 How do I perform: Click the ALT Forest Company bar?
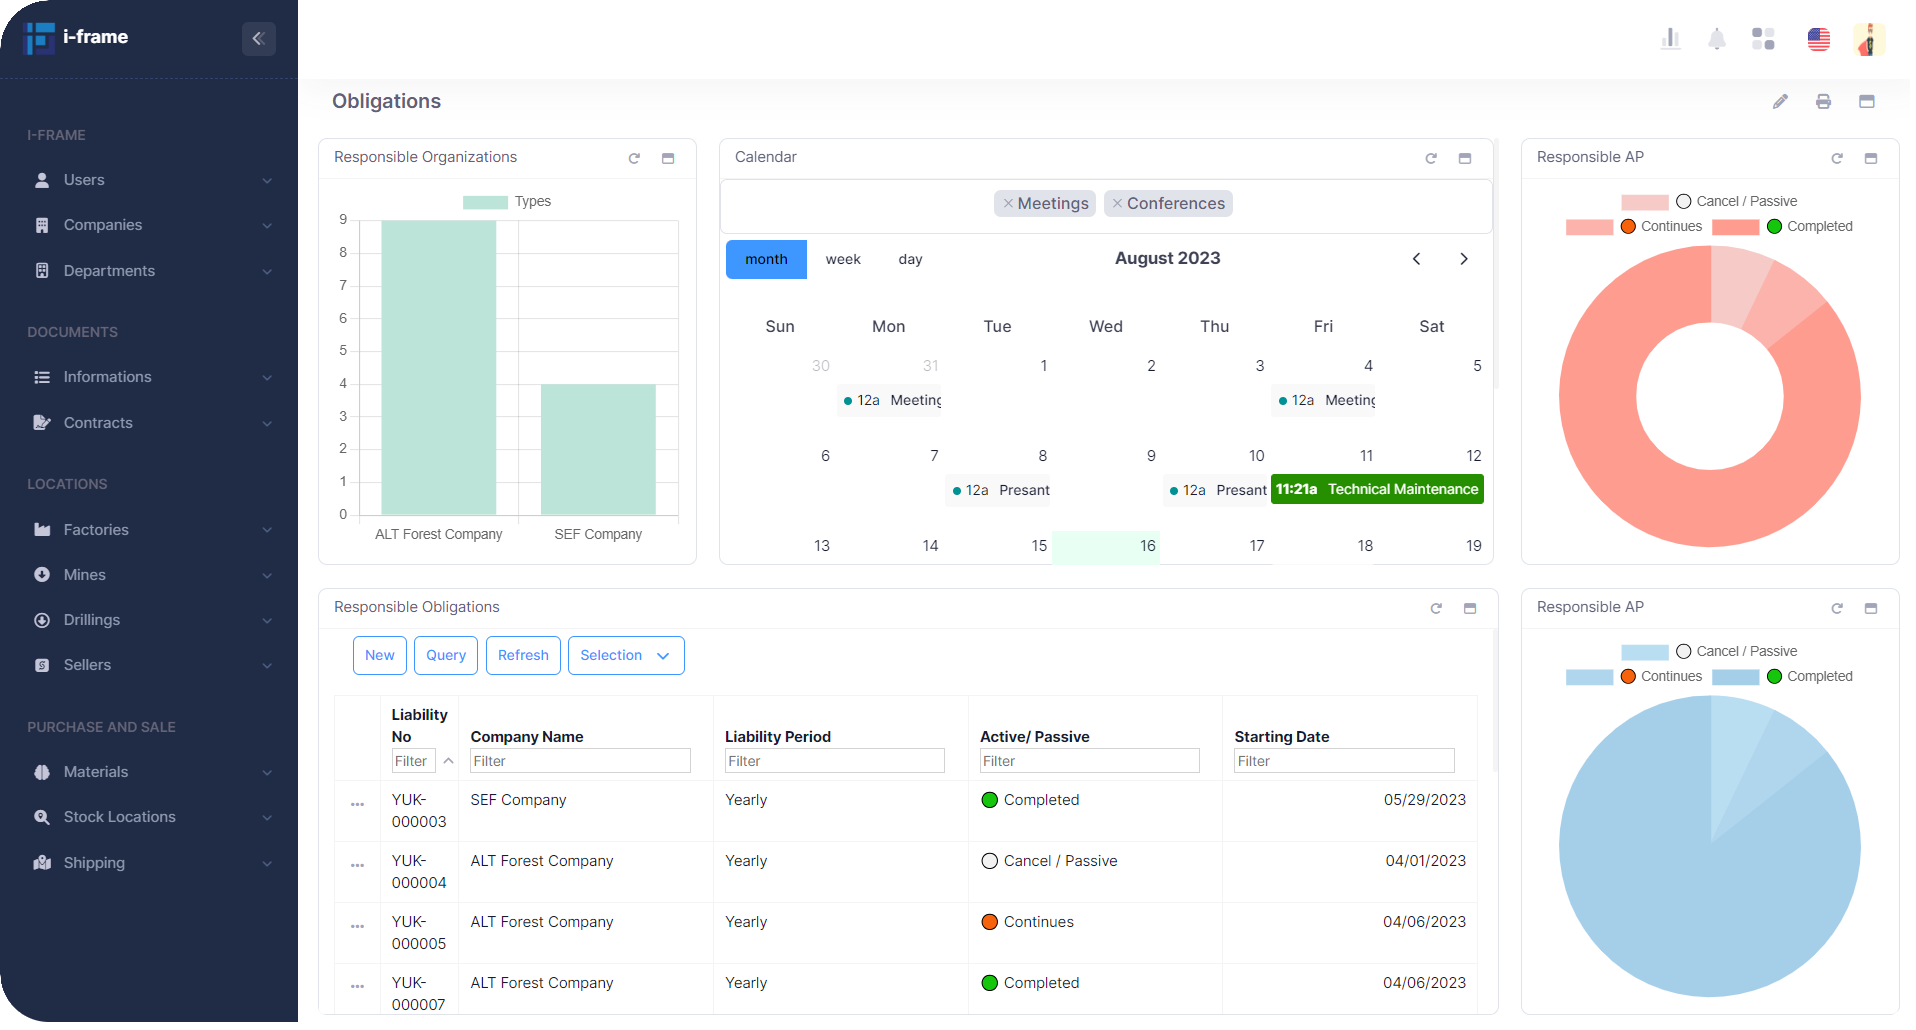438,368
